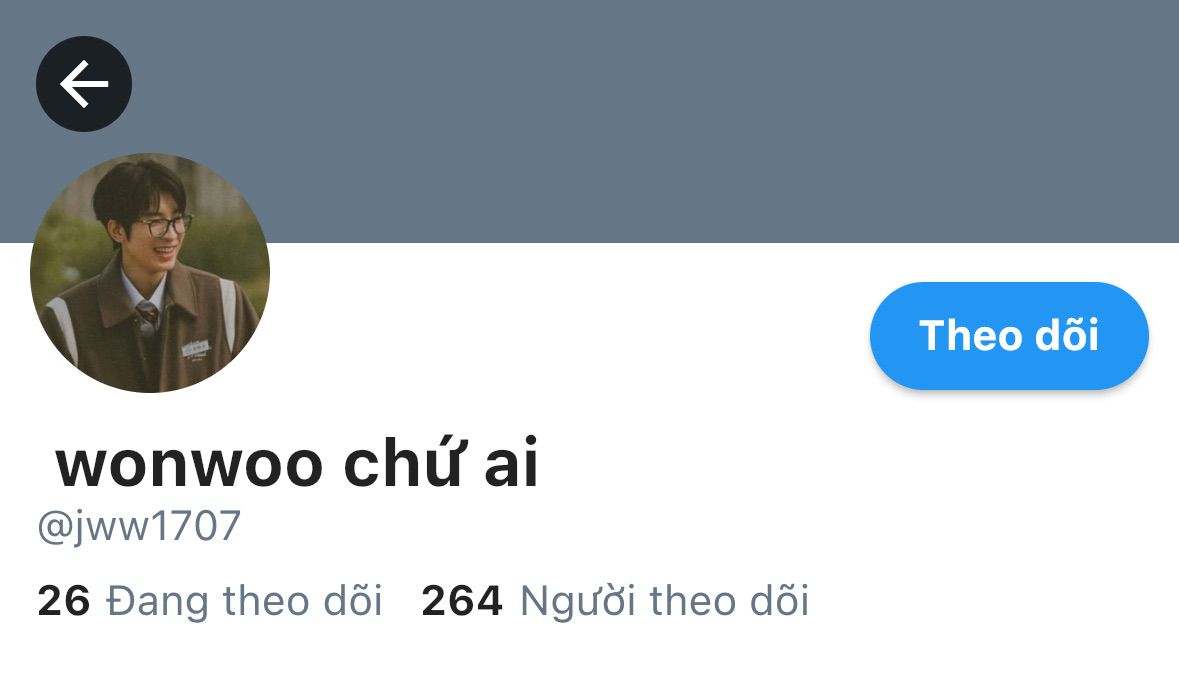Follow the wonwoo chứ ai account
The height and width of the screenshot is (688, 1179).
click(1009, 335)
